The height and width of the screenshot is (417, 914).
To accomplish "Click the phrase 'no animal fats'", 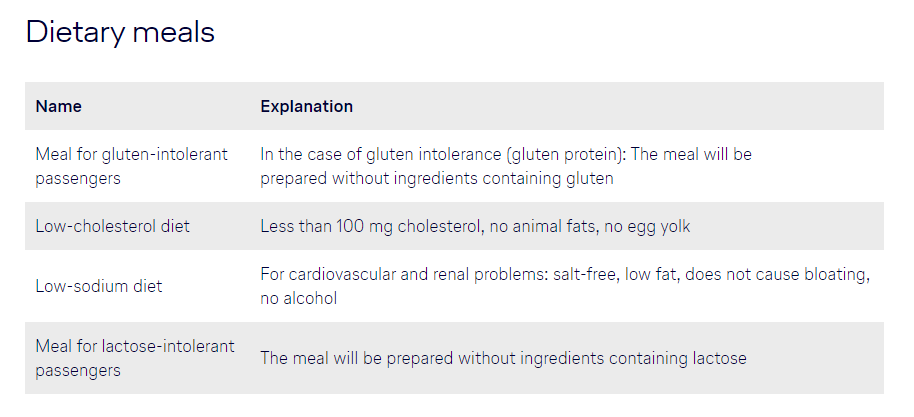I will point(545,226).
